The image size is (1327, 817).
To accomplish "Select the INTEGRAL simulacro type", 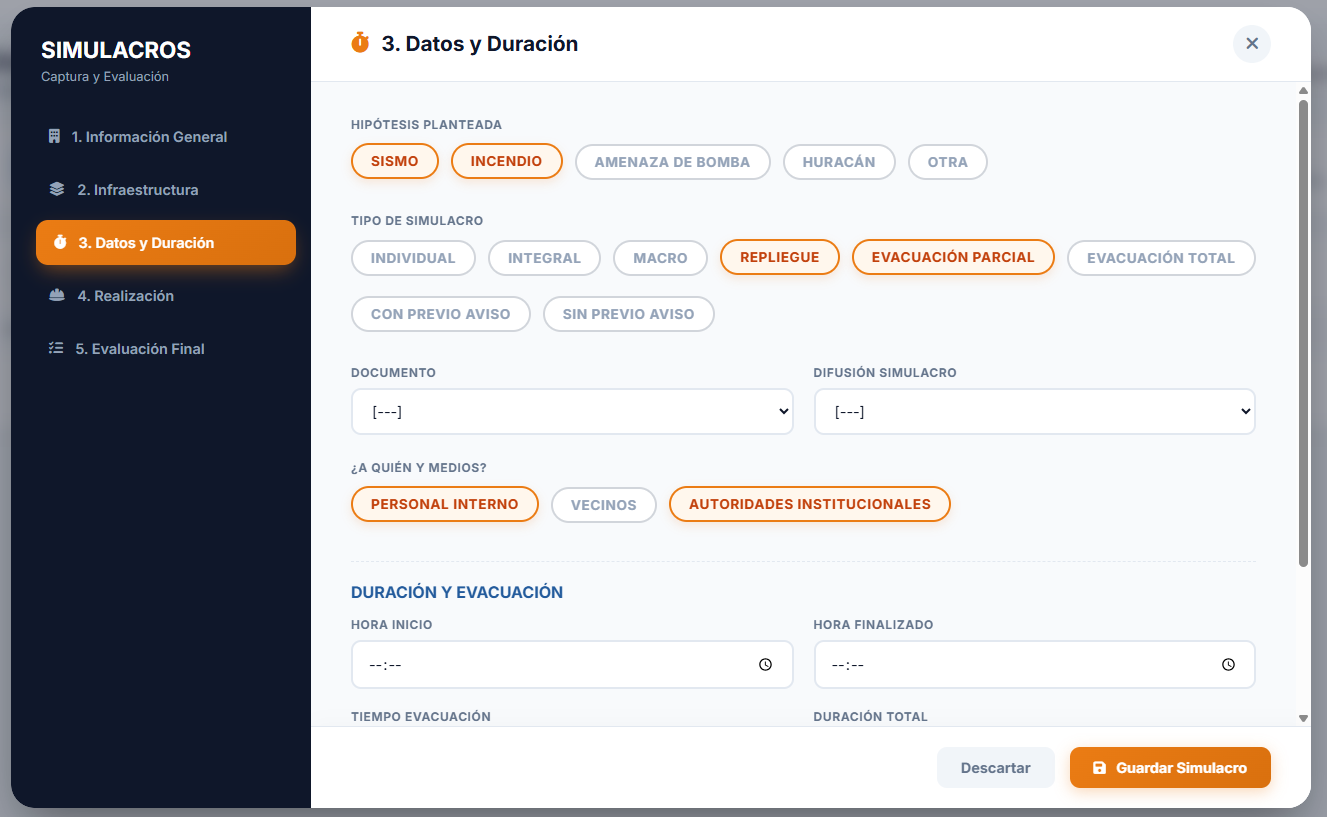I will 544,258.
